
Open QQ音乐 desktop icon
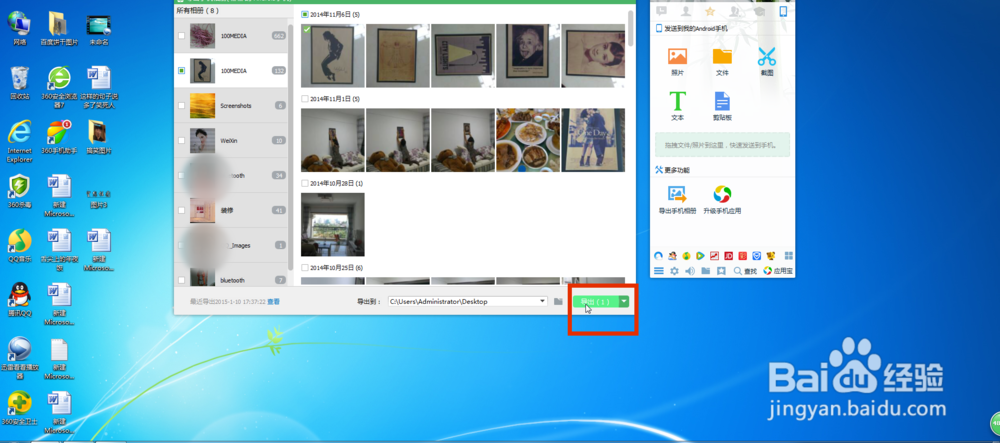coord(20,246)
